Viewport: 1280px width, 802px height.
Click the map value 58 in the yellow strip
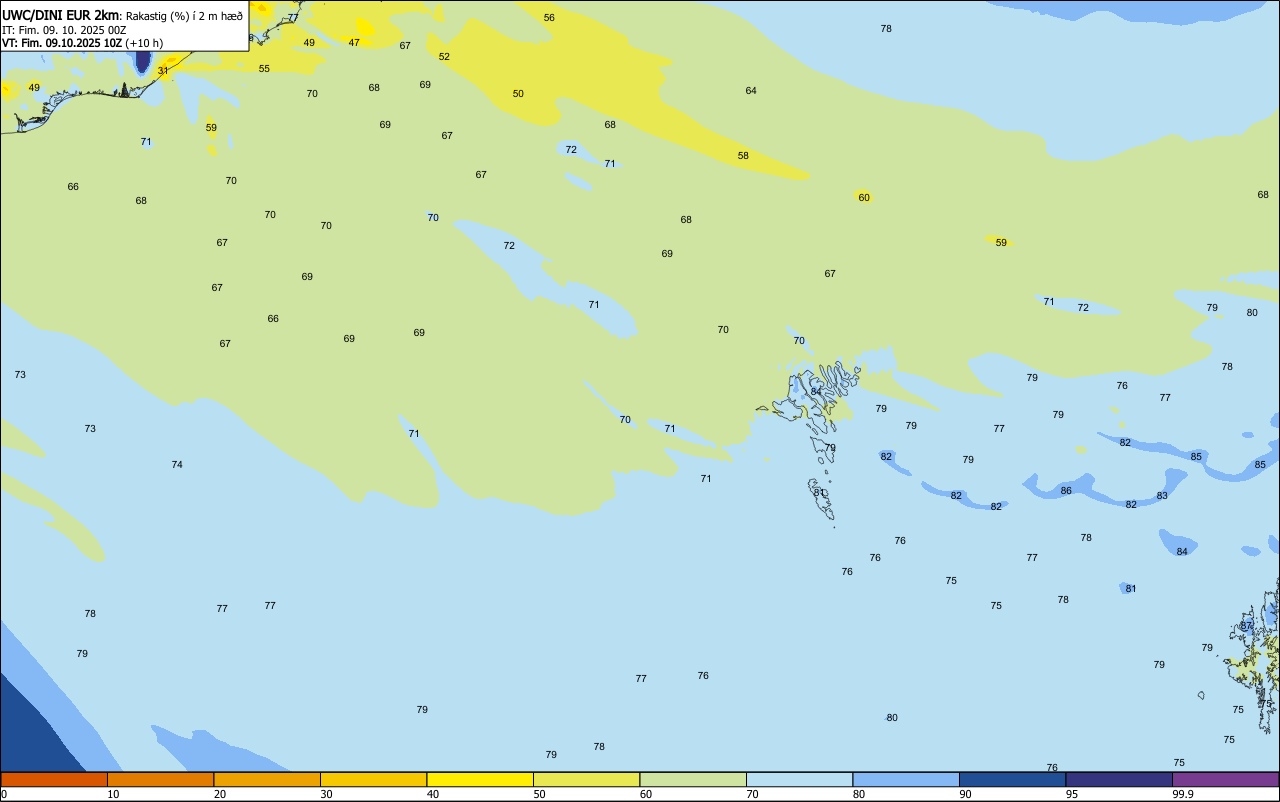point(743,156)
